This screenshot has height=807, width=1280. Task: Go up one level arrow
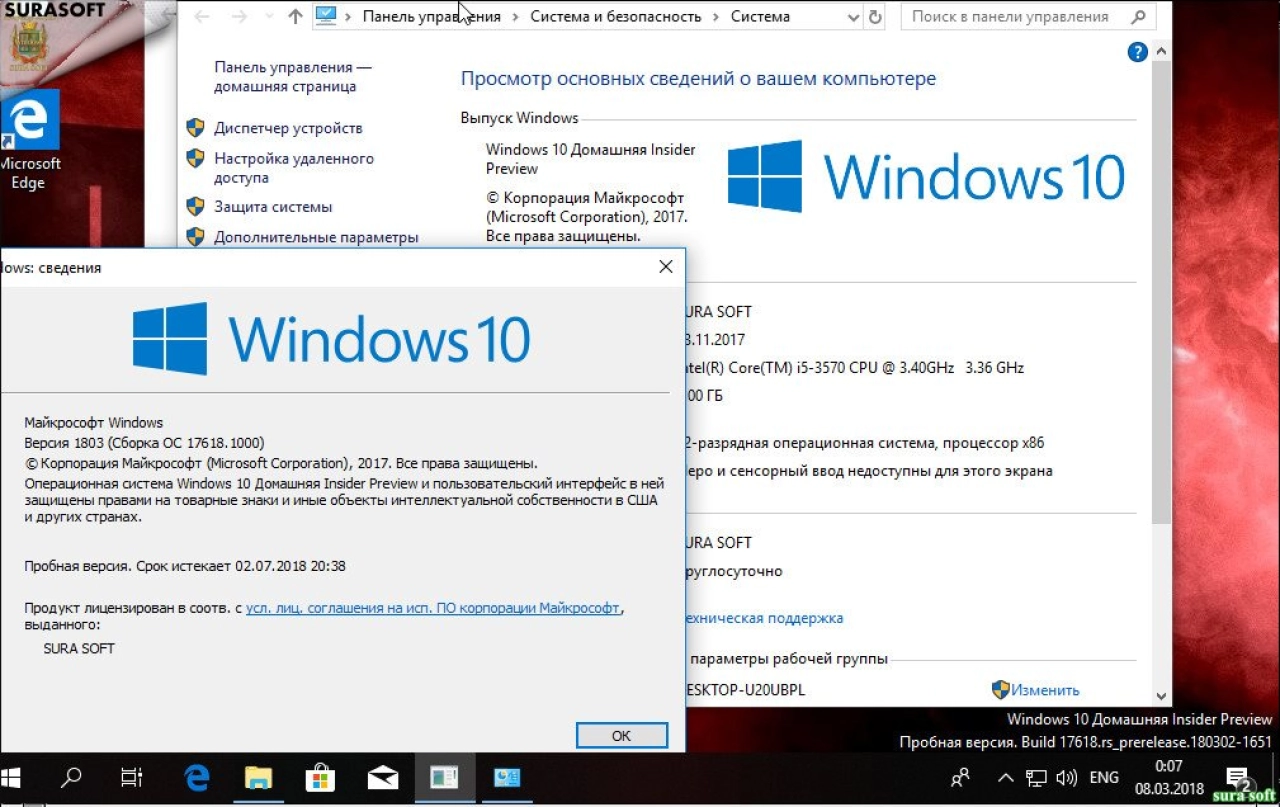click(294, 17)
